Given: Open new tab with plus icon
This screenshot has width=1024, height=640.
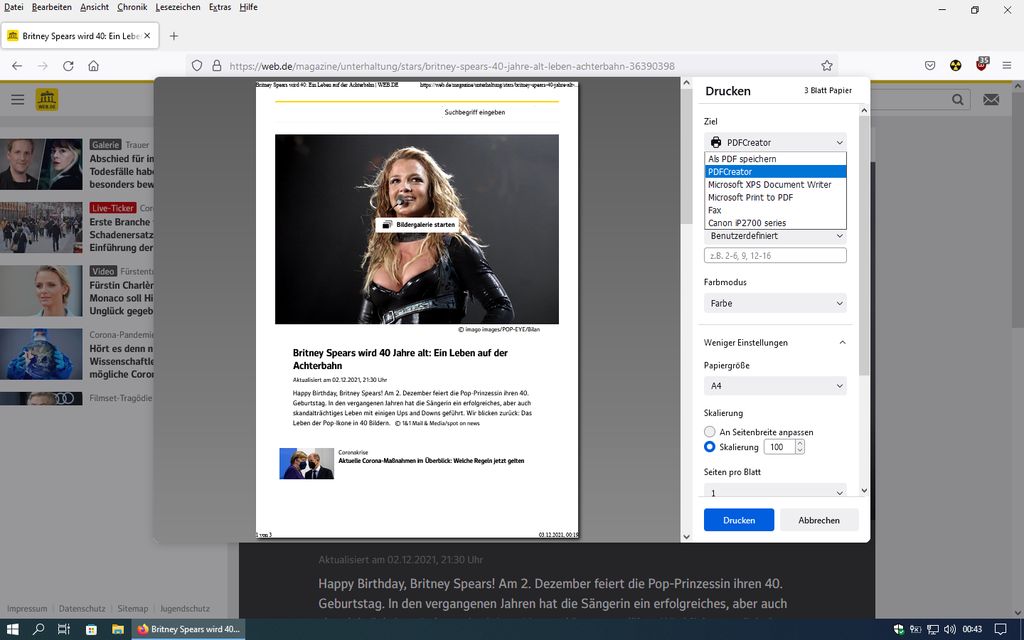Looking at the screenshot, I should tap(174, 36).
